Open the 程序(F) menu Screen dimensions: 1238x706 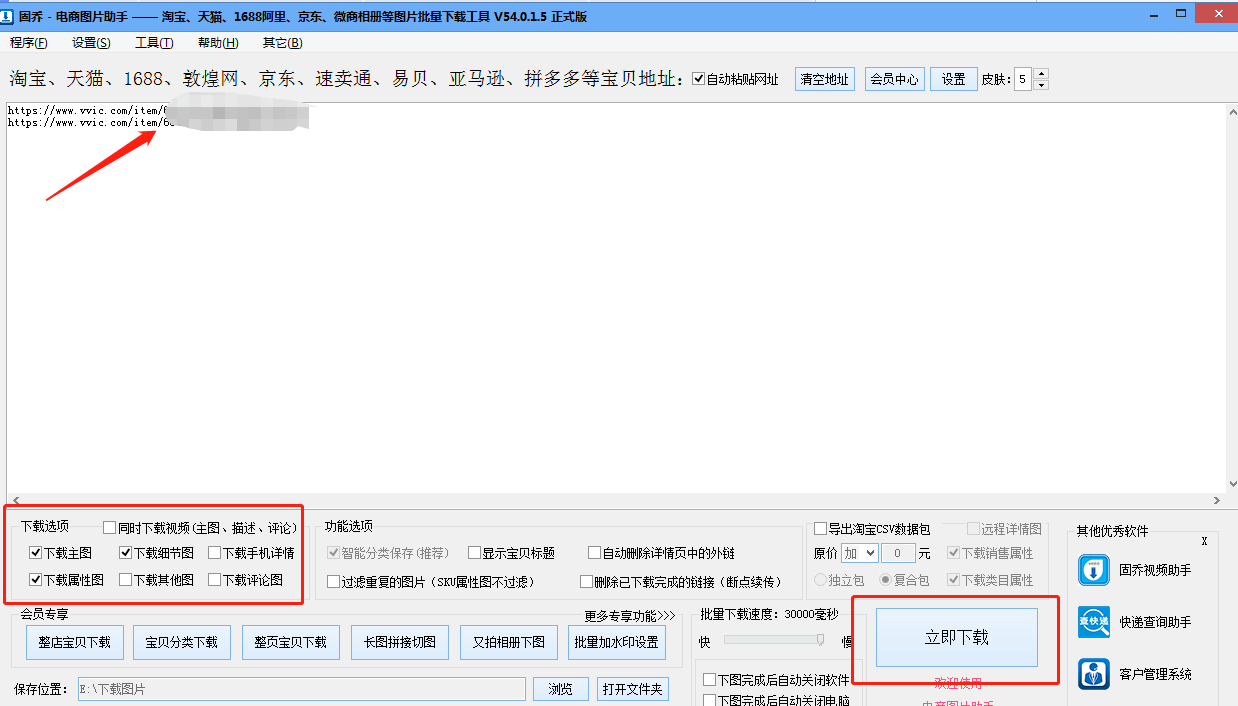(29, 43)
